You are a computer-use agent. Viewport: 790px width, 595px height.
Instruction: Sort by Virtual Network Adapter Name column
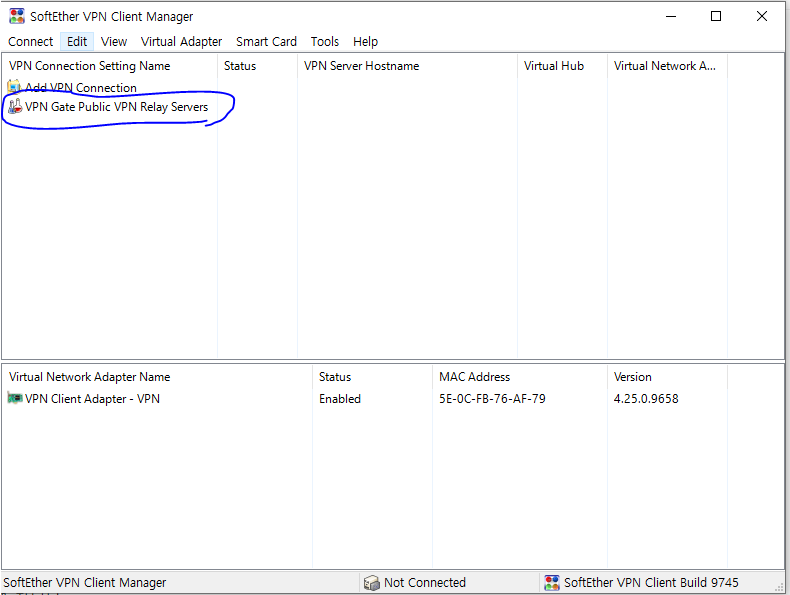(x=157, y=377)
